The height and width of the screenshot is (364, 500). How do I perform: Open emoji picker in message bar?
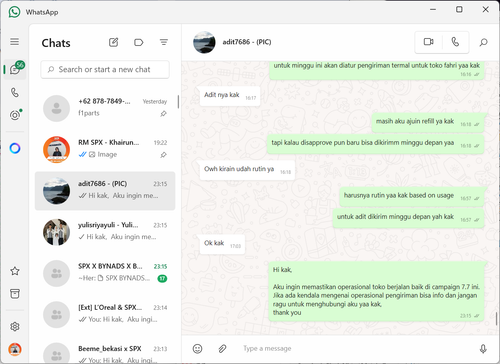pos(197,349)
